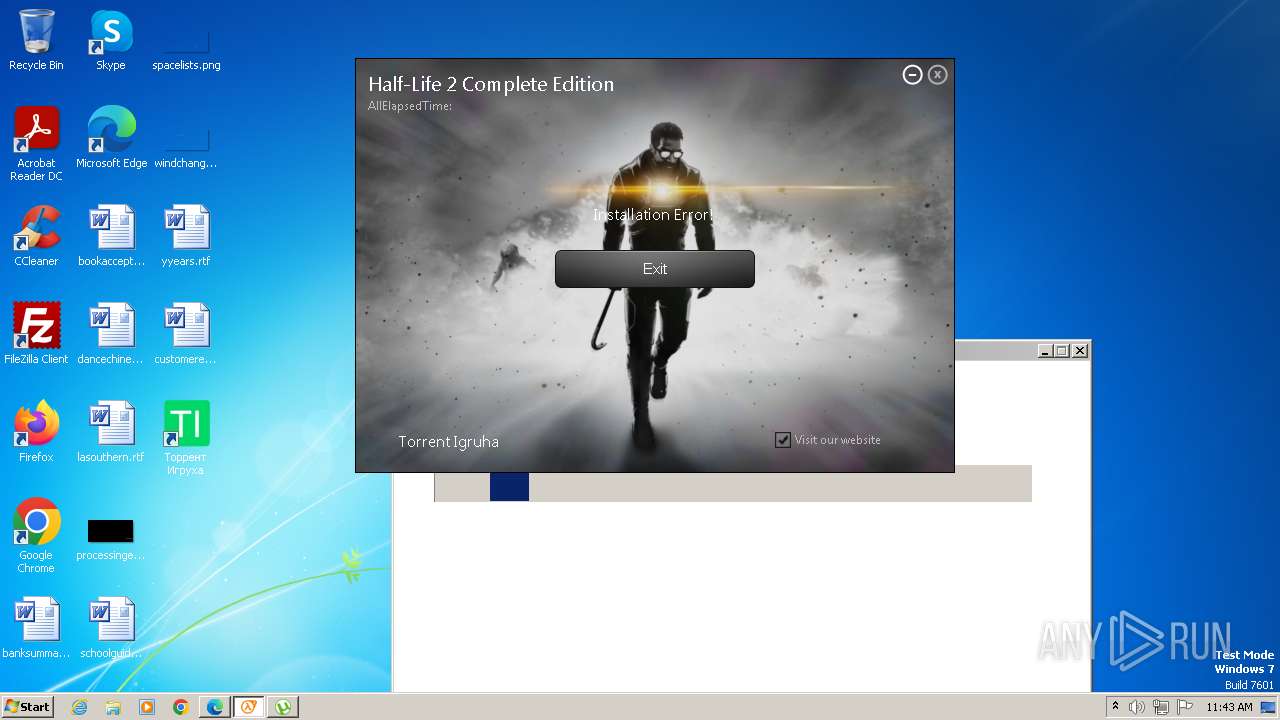Image resolution: width=1280 pixels, height=720 pixels.
Task: Open the volume control tray icon
Action: (x=1137, y=707)
